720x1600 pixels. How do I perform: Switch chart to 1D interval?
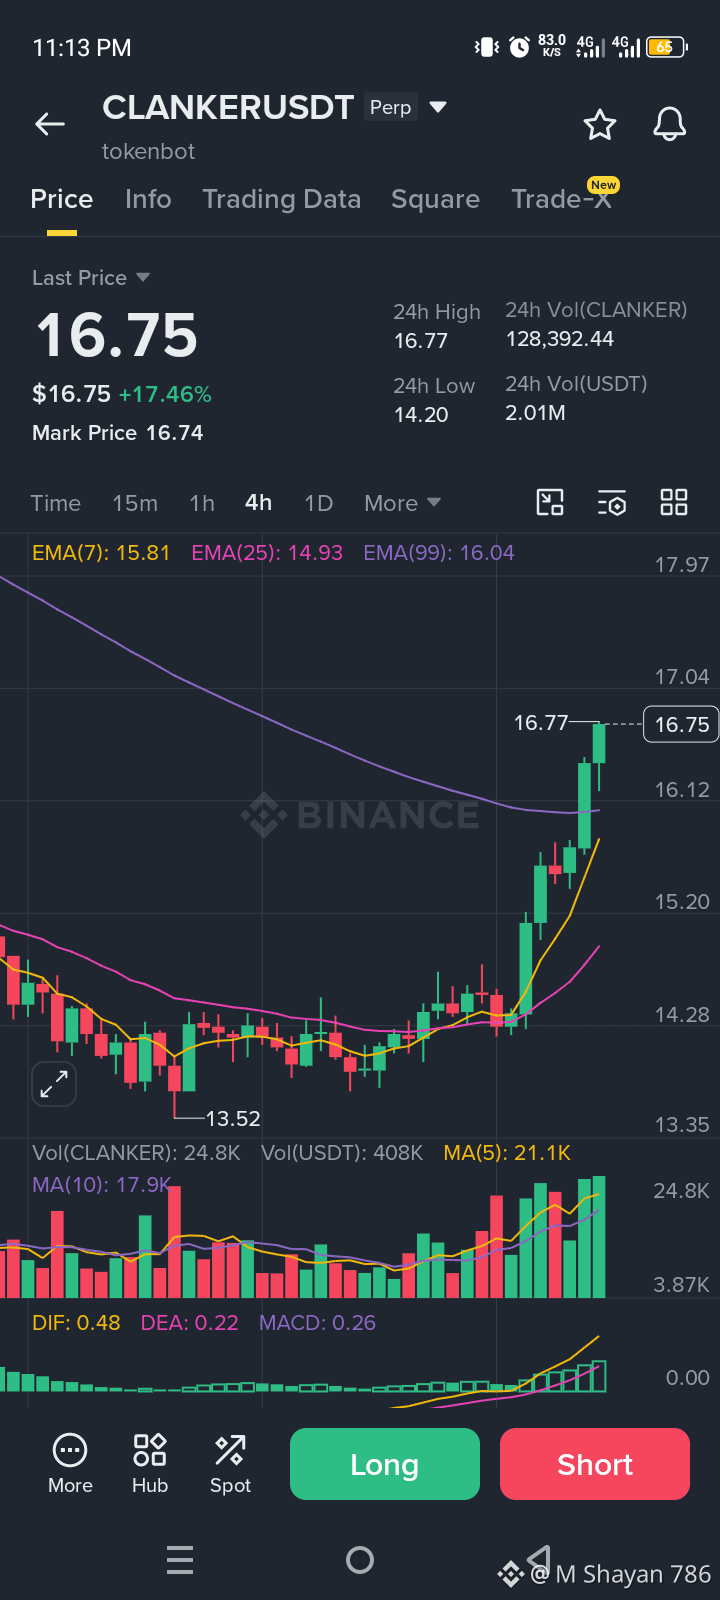click(319, 503)
